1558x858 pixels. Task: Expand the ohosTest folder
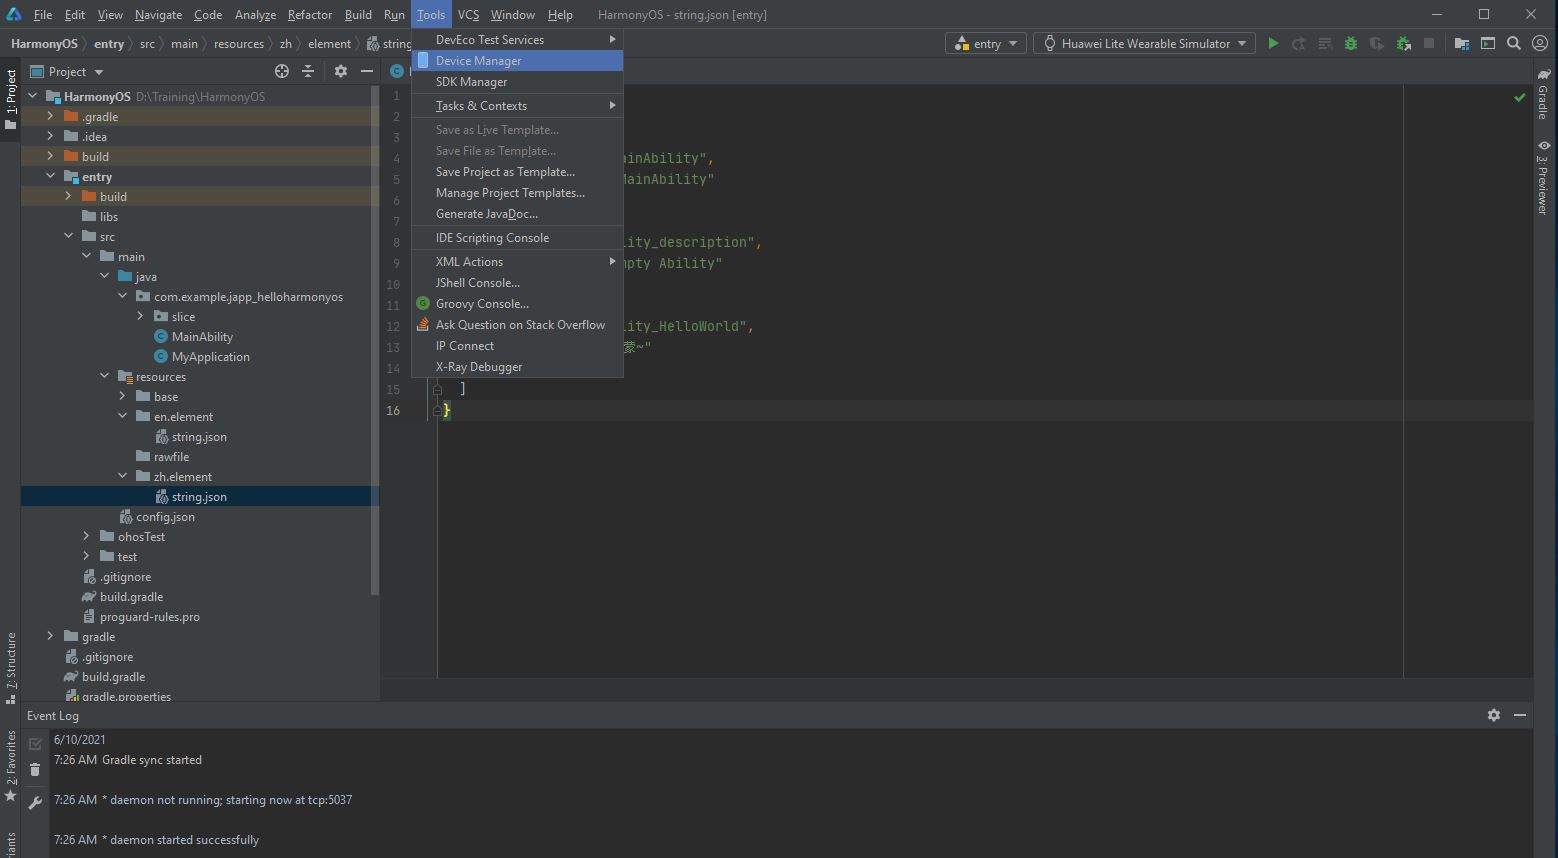click(x=87, y=537)
